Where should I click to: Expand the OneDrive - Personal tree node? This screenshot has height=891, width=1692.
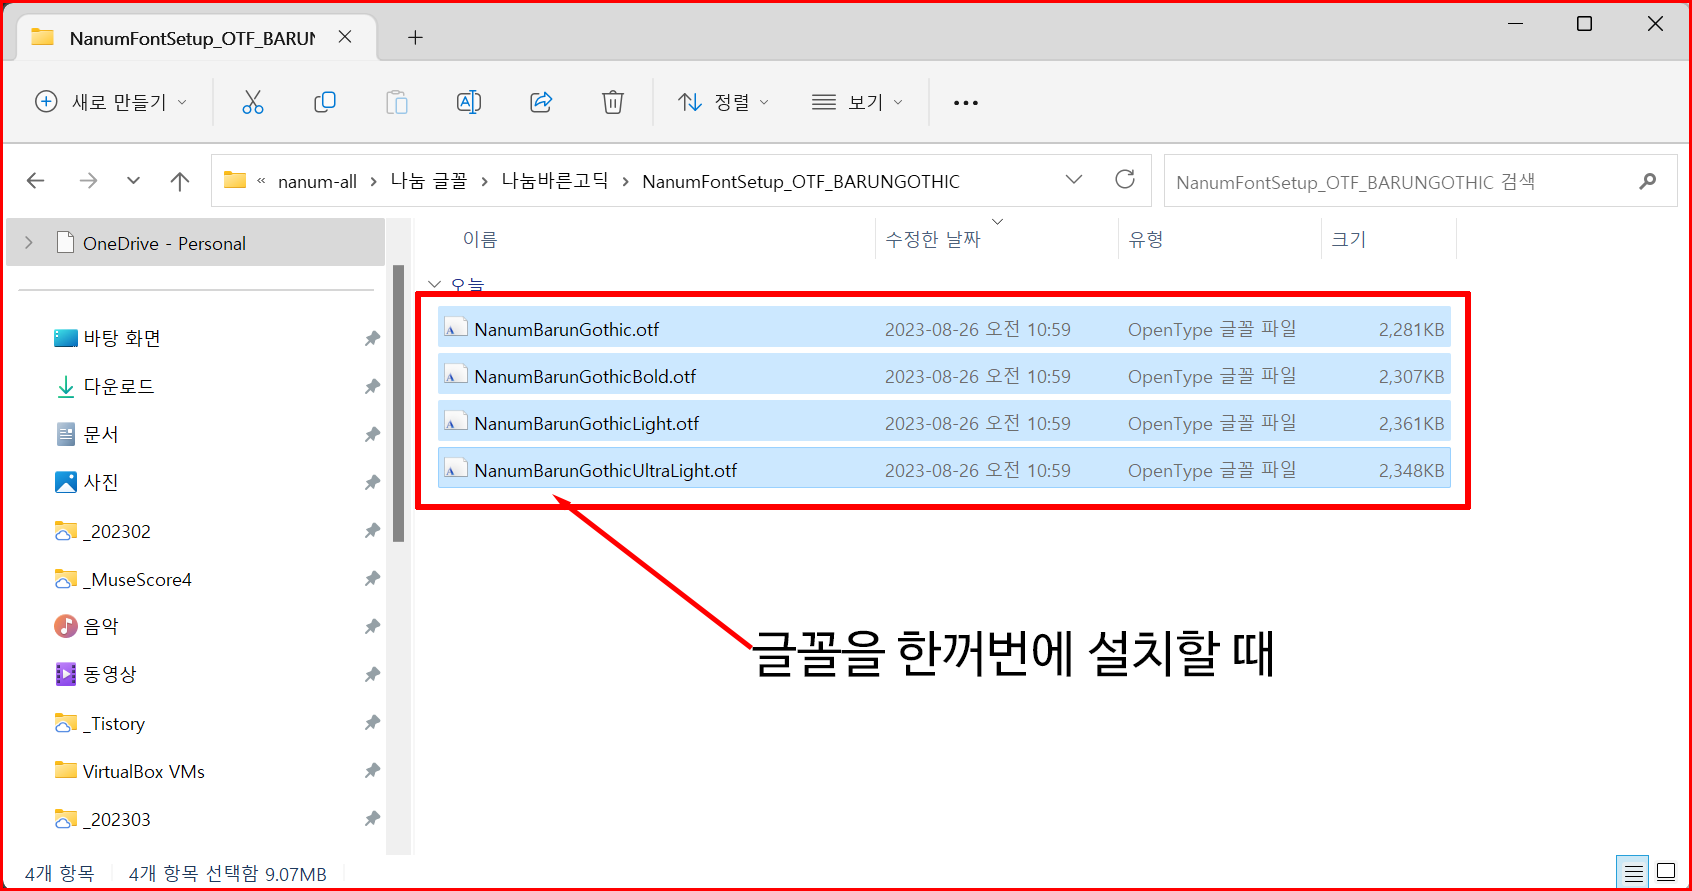(x=29, y=243)
